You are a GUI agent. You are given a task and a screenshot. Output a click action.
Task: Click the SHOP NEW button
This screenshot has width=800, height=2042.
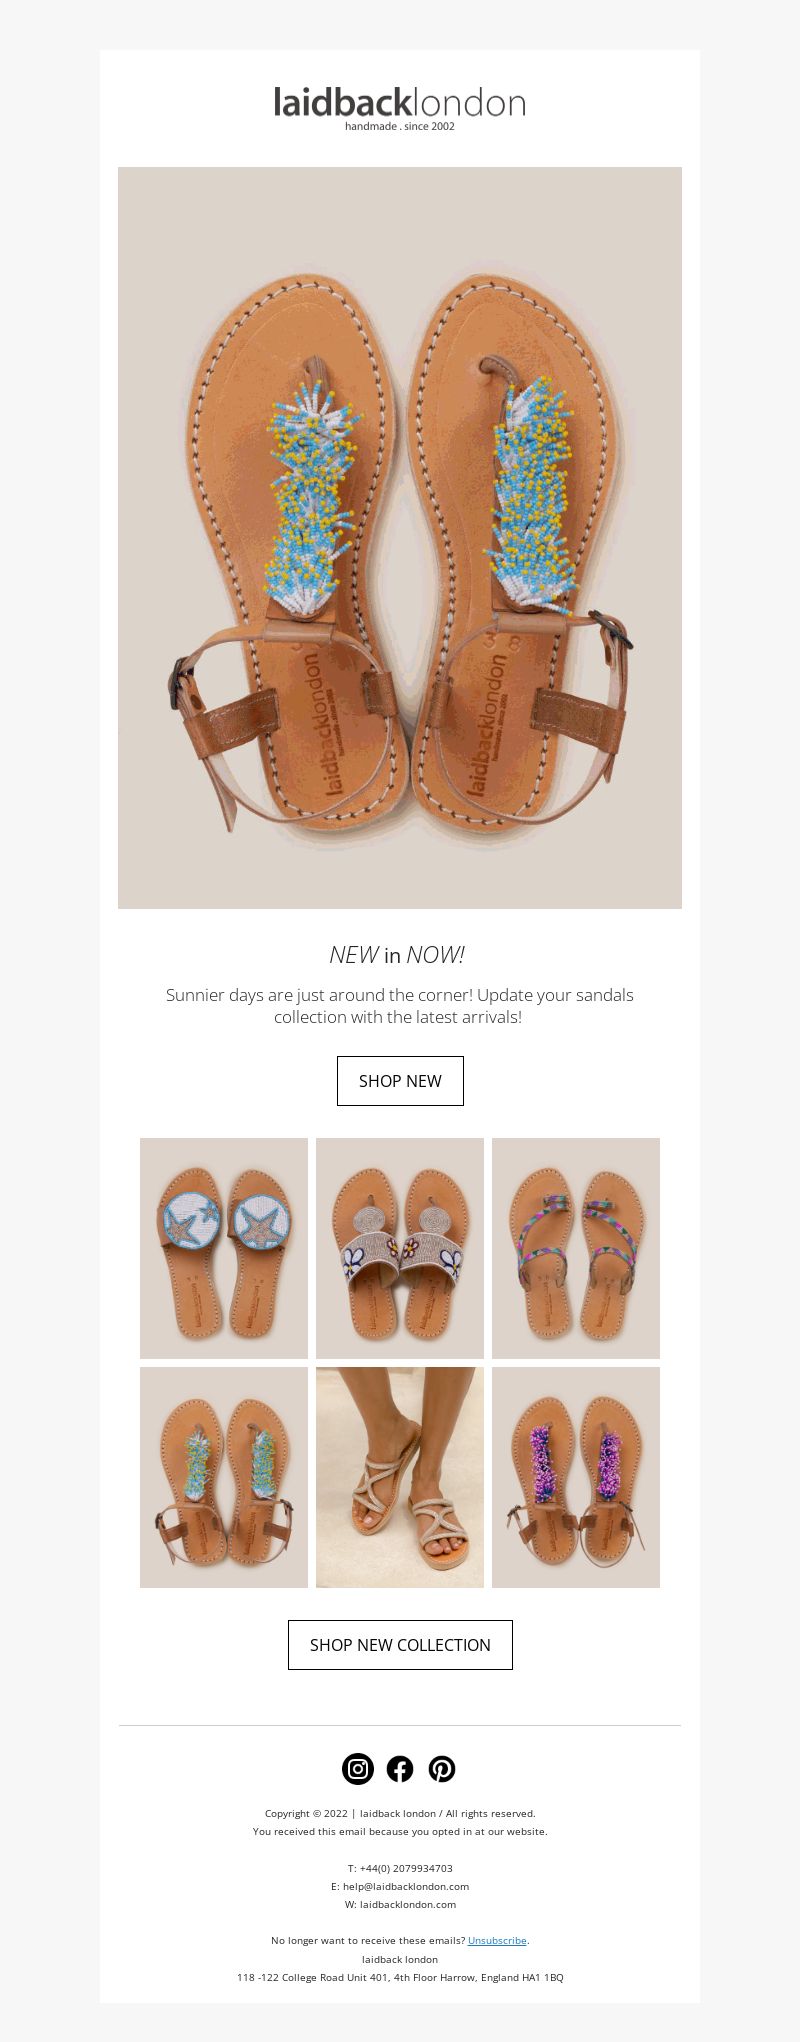pyautogui.click(x=400, y=1081)
